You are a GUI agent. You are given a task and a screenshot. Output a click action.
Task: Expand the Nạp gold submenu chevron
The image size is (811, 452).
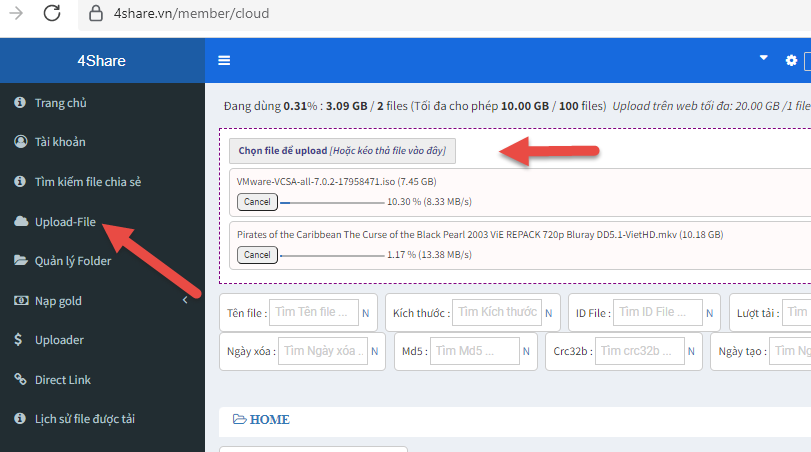click(x=184, y=301)
